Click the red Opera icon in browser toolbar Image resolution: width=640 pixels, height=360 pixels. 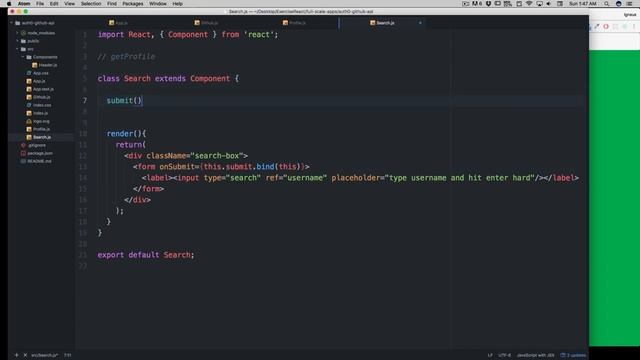coord(606,27)
